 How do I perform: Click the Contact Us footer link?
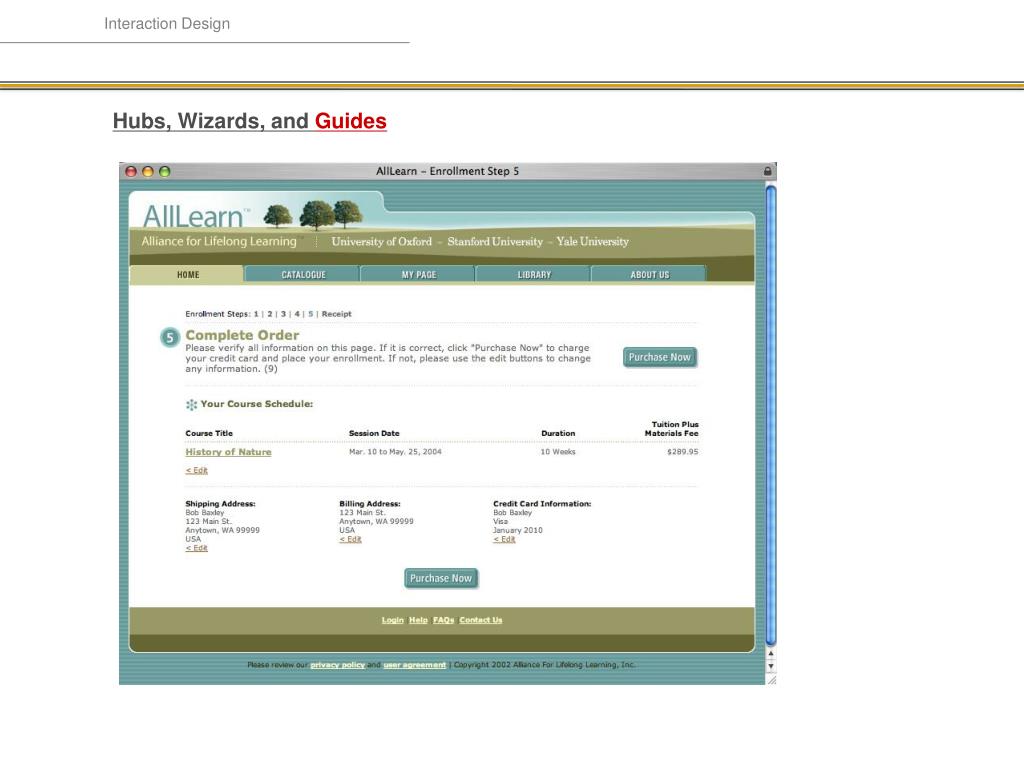(x=481, y=620)
